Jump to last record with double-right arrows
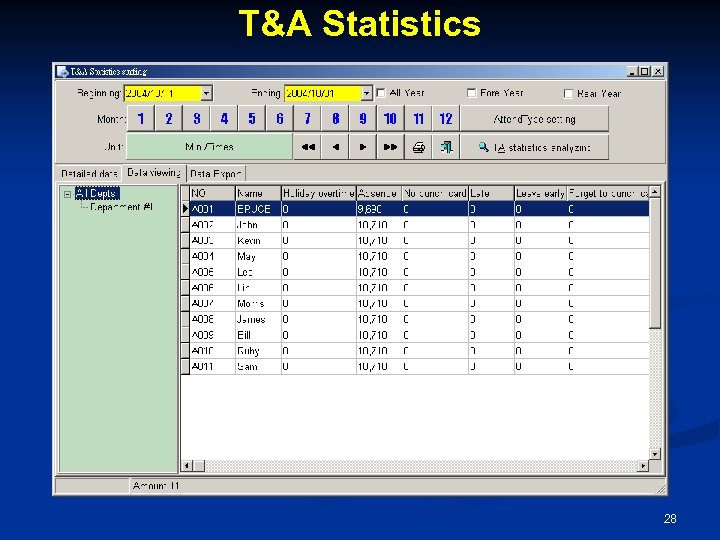This screenshot has height=540, width=720. point(390,147)
